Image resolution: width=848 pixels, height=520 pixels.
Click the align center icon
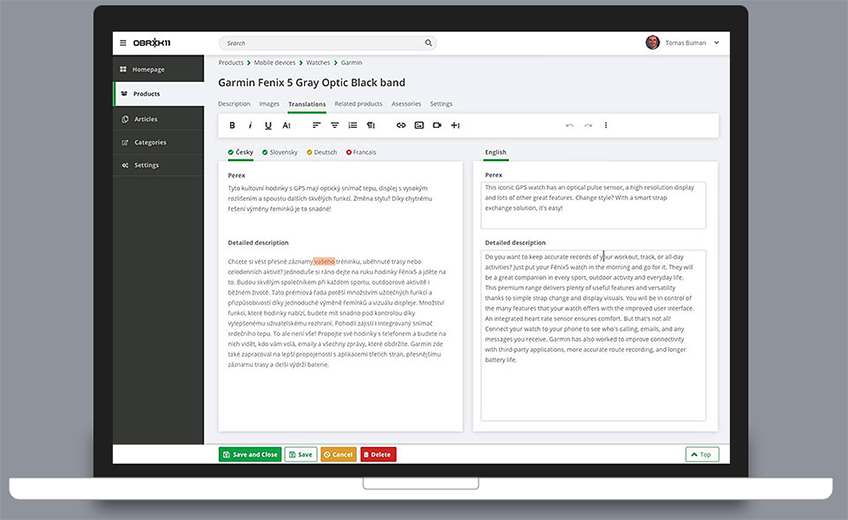(x=335, y=125)
